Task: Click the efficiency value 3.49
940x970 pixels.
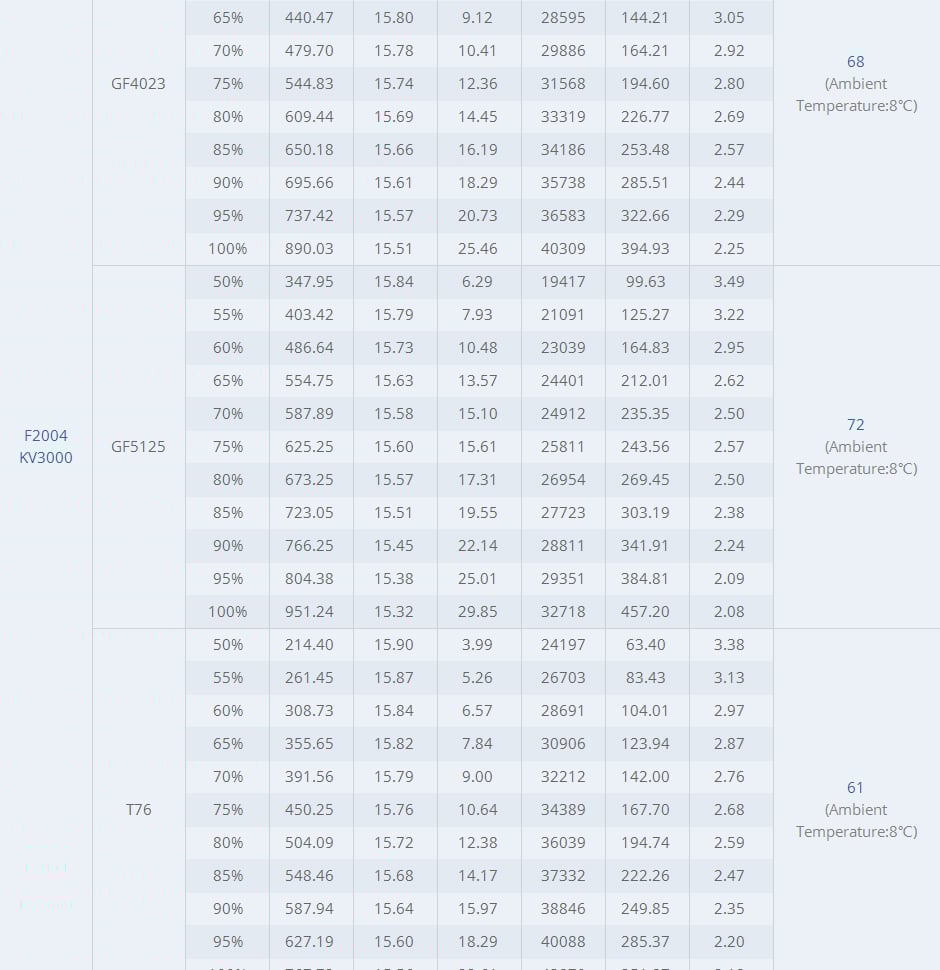Action: 729,282
